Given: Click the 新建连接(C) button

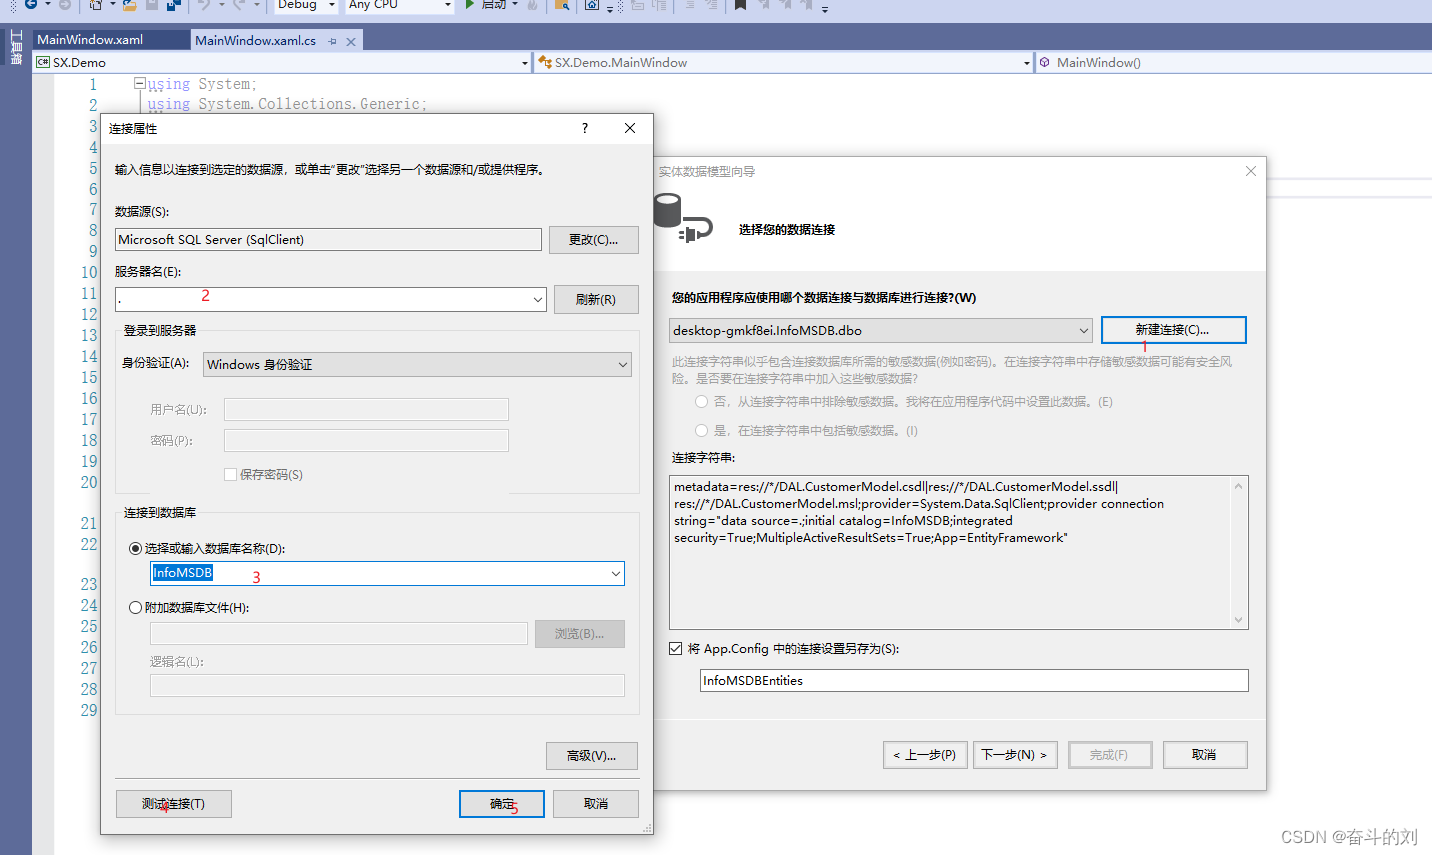Looking at the screenshot, I should pos(1173,329).
